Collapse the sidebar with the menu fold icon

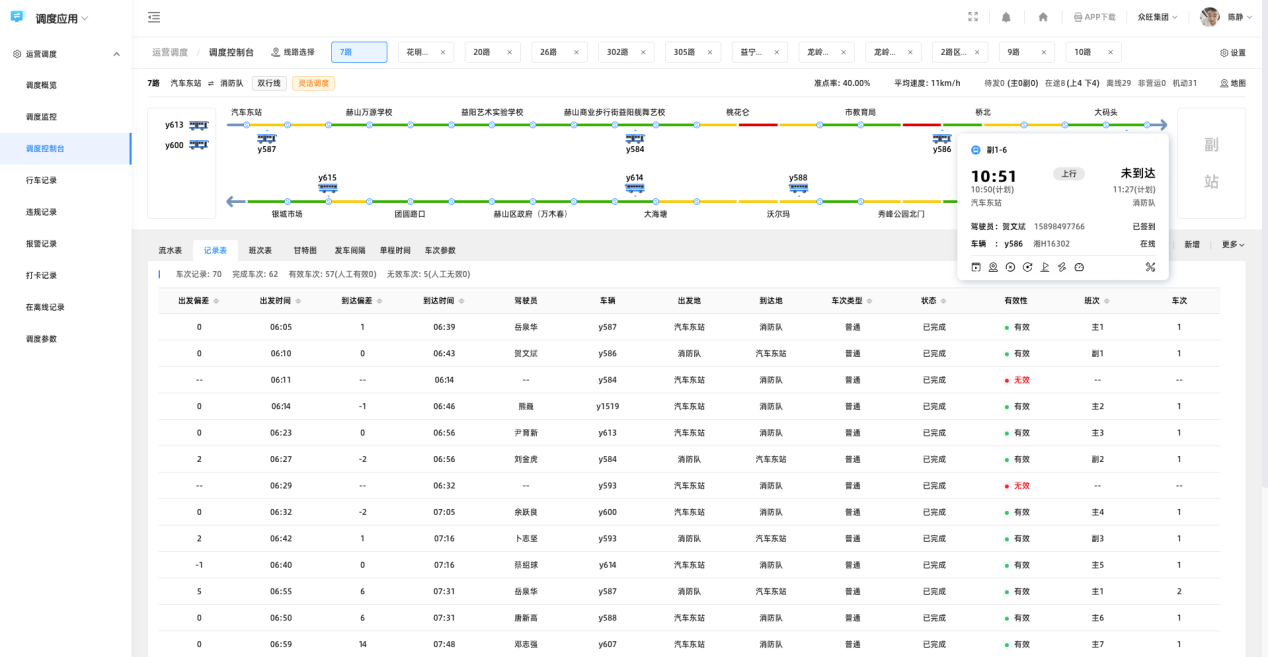(153, 17)
